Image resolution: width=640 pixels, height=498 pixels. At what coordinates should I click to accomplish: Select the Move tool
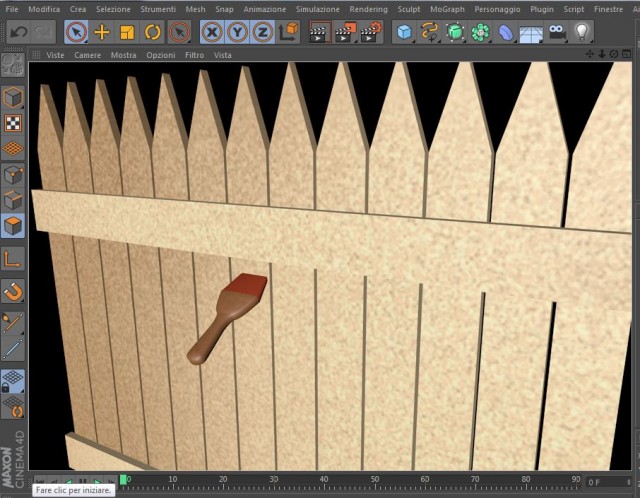click(x=102, y=32)
